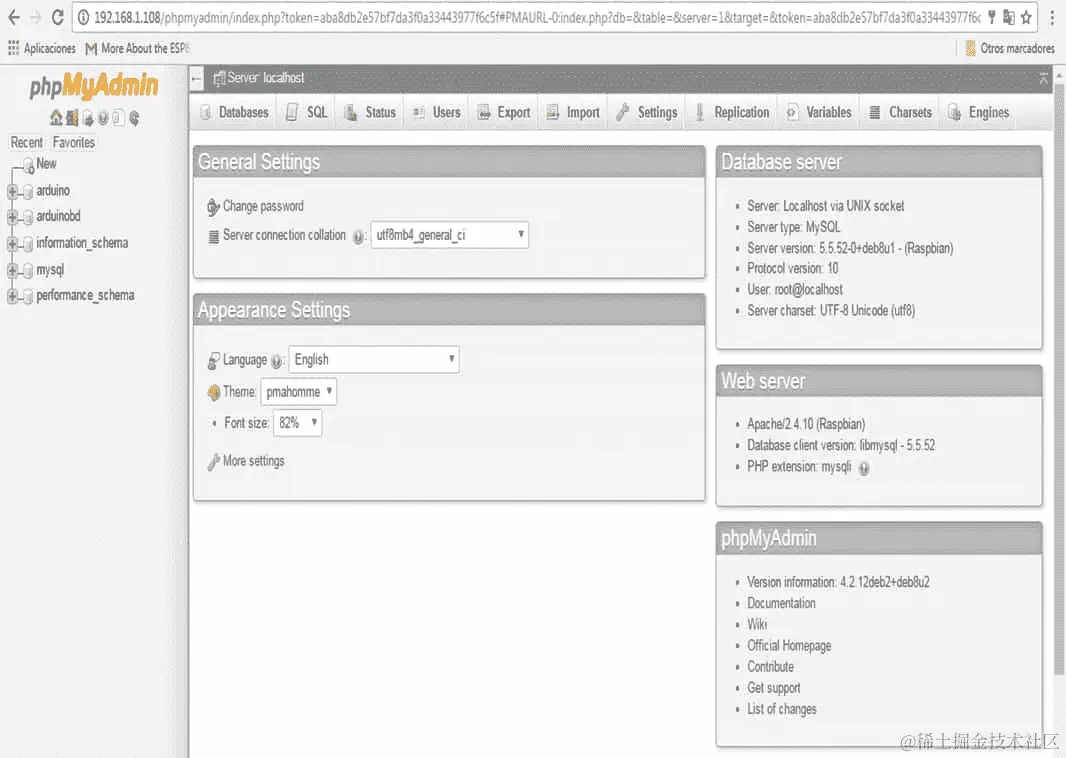
Task: Collapse navigation panel with arrow beside Server header
Action: coord(196,79)
